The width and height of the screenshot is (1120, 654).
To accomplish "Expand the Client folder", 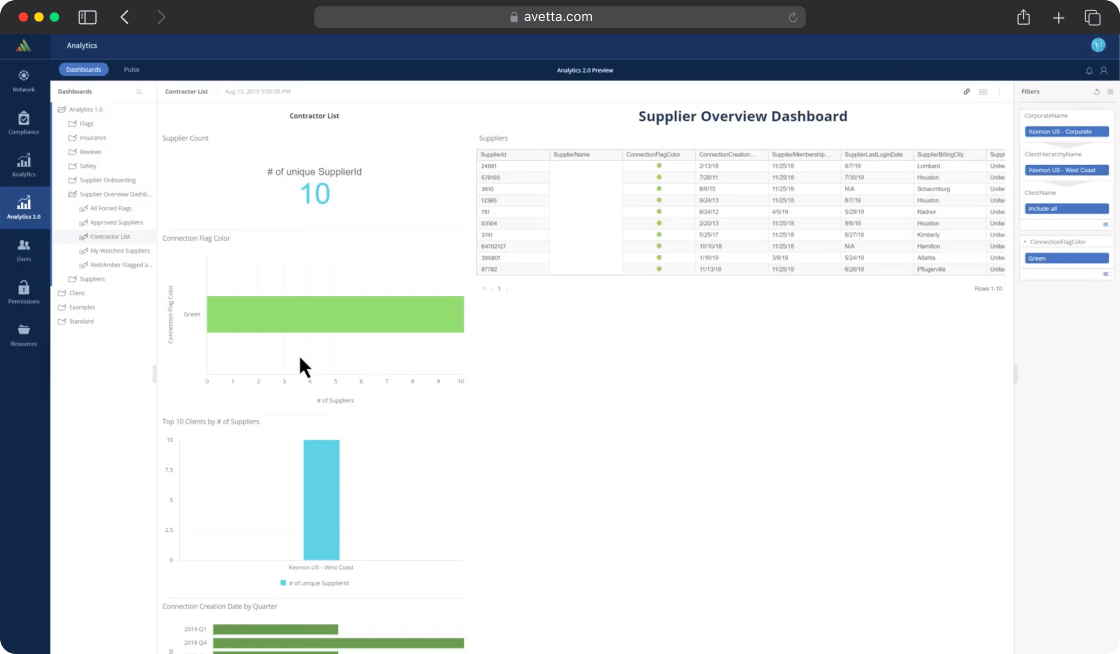I will tap(61, 293).
